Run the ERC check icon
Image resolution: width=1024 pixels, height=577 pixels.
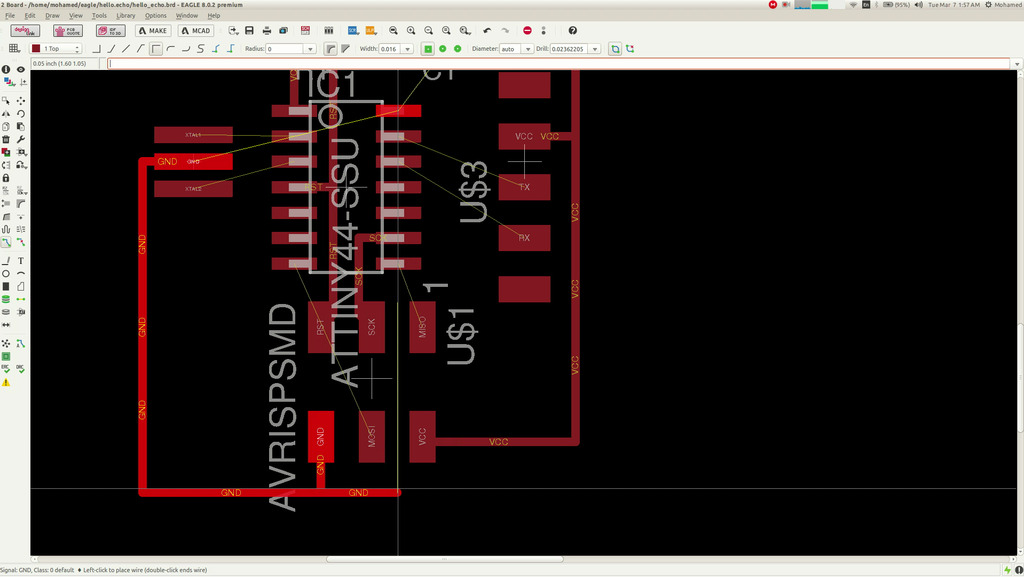coord(6,369)
